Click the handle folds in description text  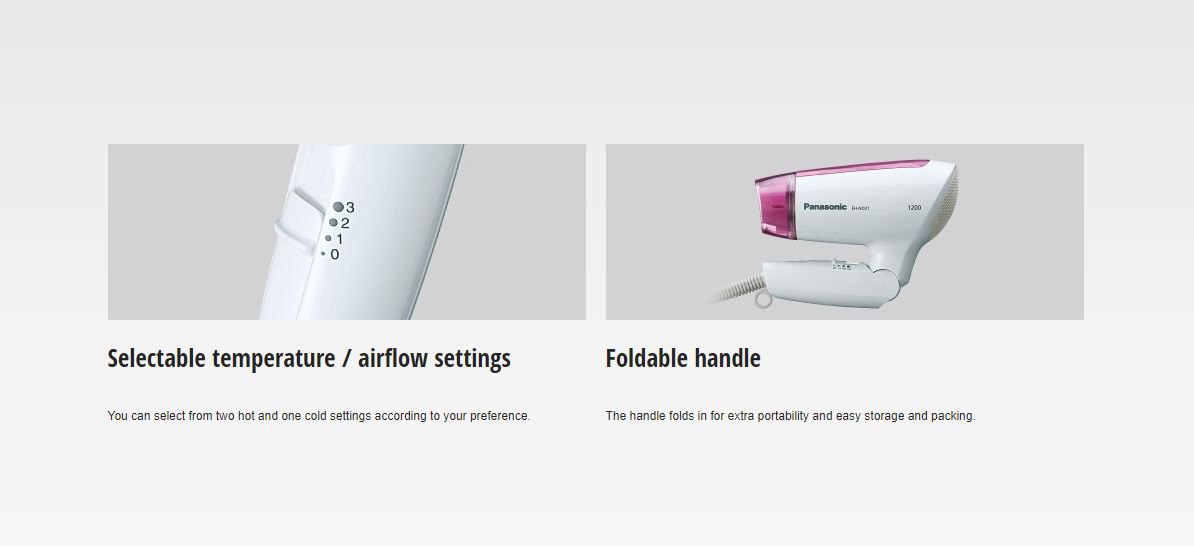click(x=790, y=416)
